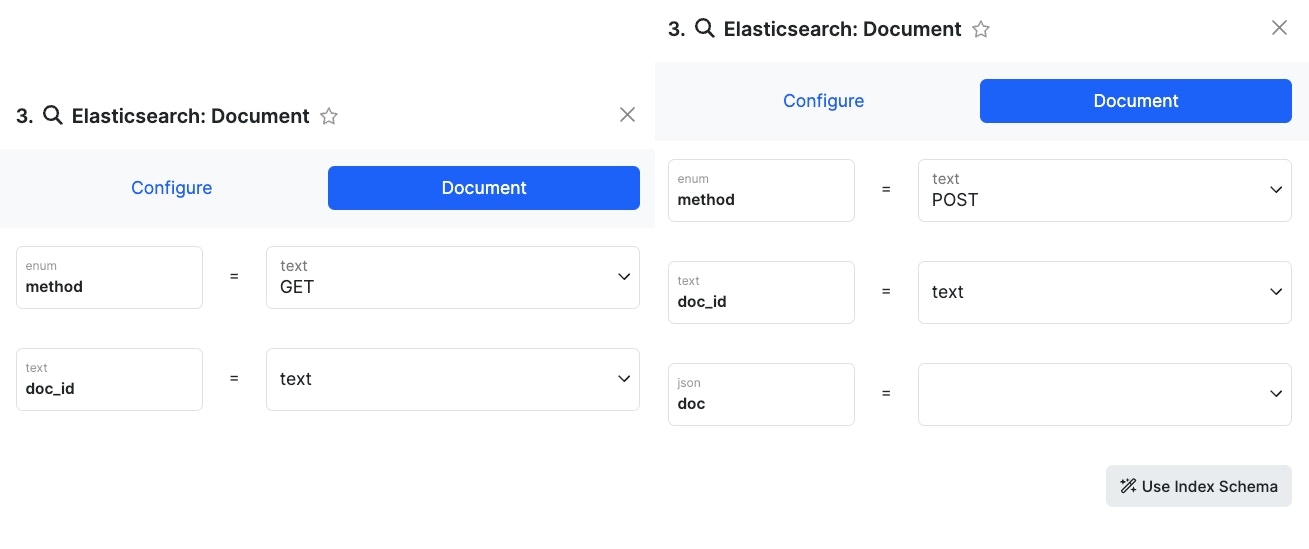Viewport: 1309px width, 549px height.
Task: Switch to Configure tab in right panel
Action: click(824, 101)
